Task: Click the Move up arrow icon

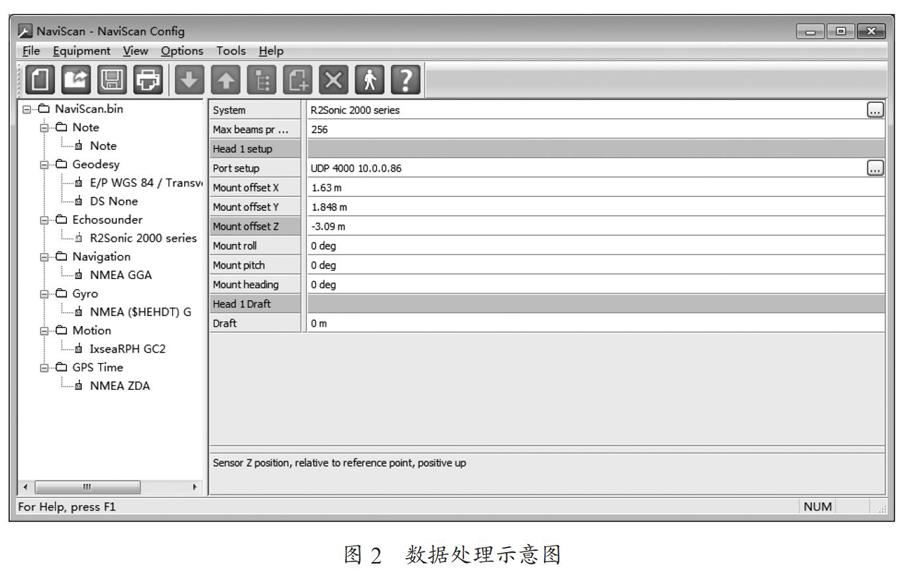Action: coord(226,79)
